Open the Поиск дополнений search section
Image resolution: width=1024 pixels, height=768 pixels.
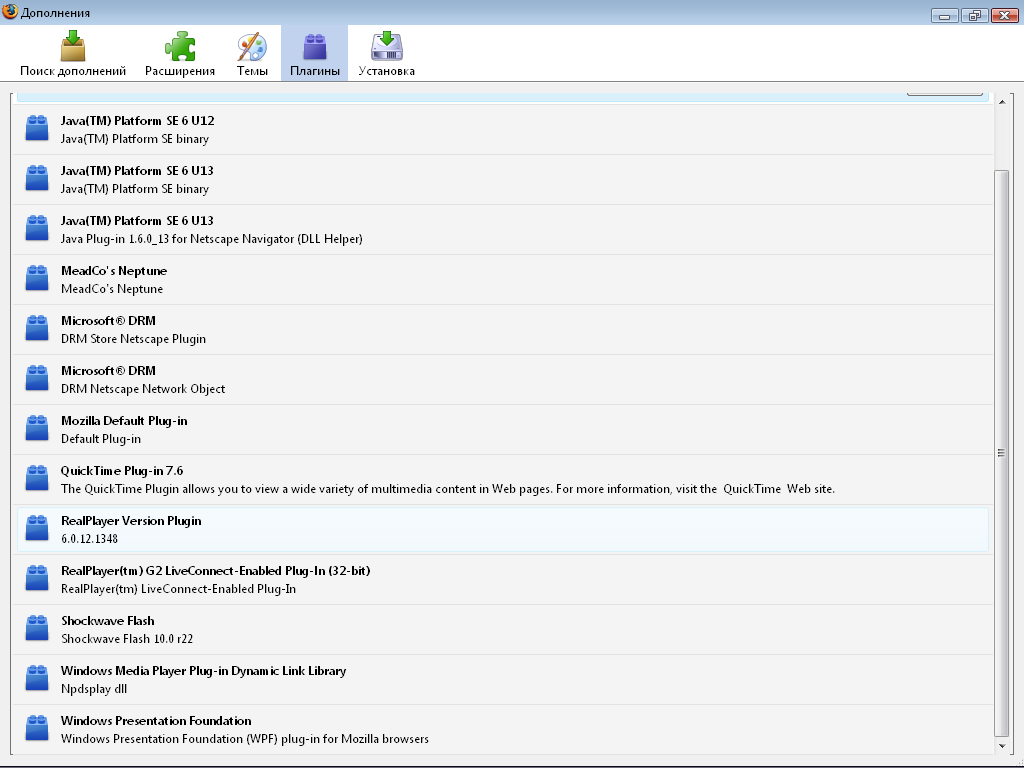[x=72, y=54]
